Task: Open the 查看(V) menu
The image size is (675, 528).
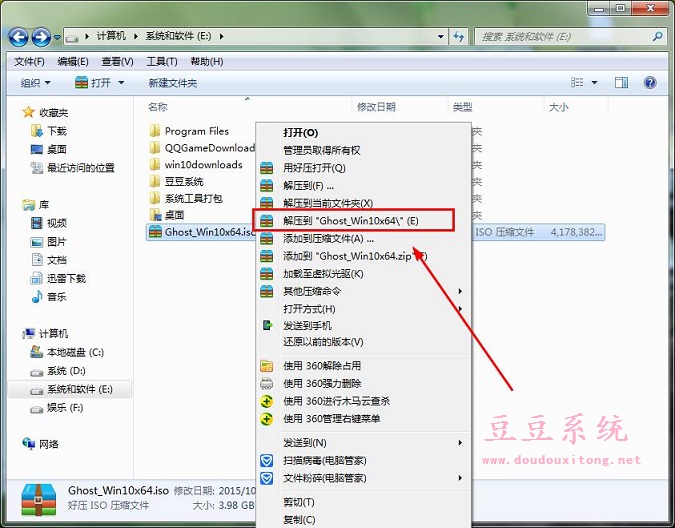Action: pos(117,62)
